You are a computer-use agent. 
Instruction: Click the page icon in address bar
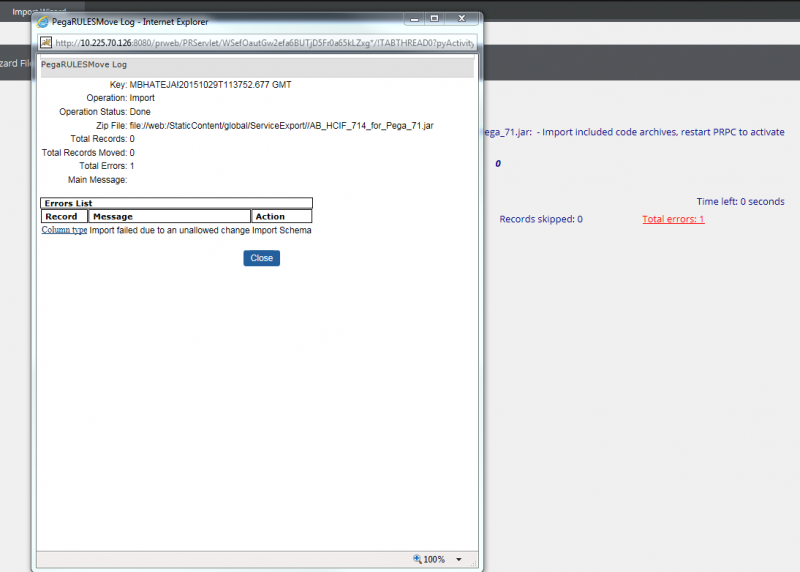(x=46, y=42)
